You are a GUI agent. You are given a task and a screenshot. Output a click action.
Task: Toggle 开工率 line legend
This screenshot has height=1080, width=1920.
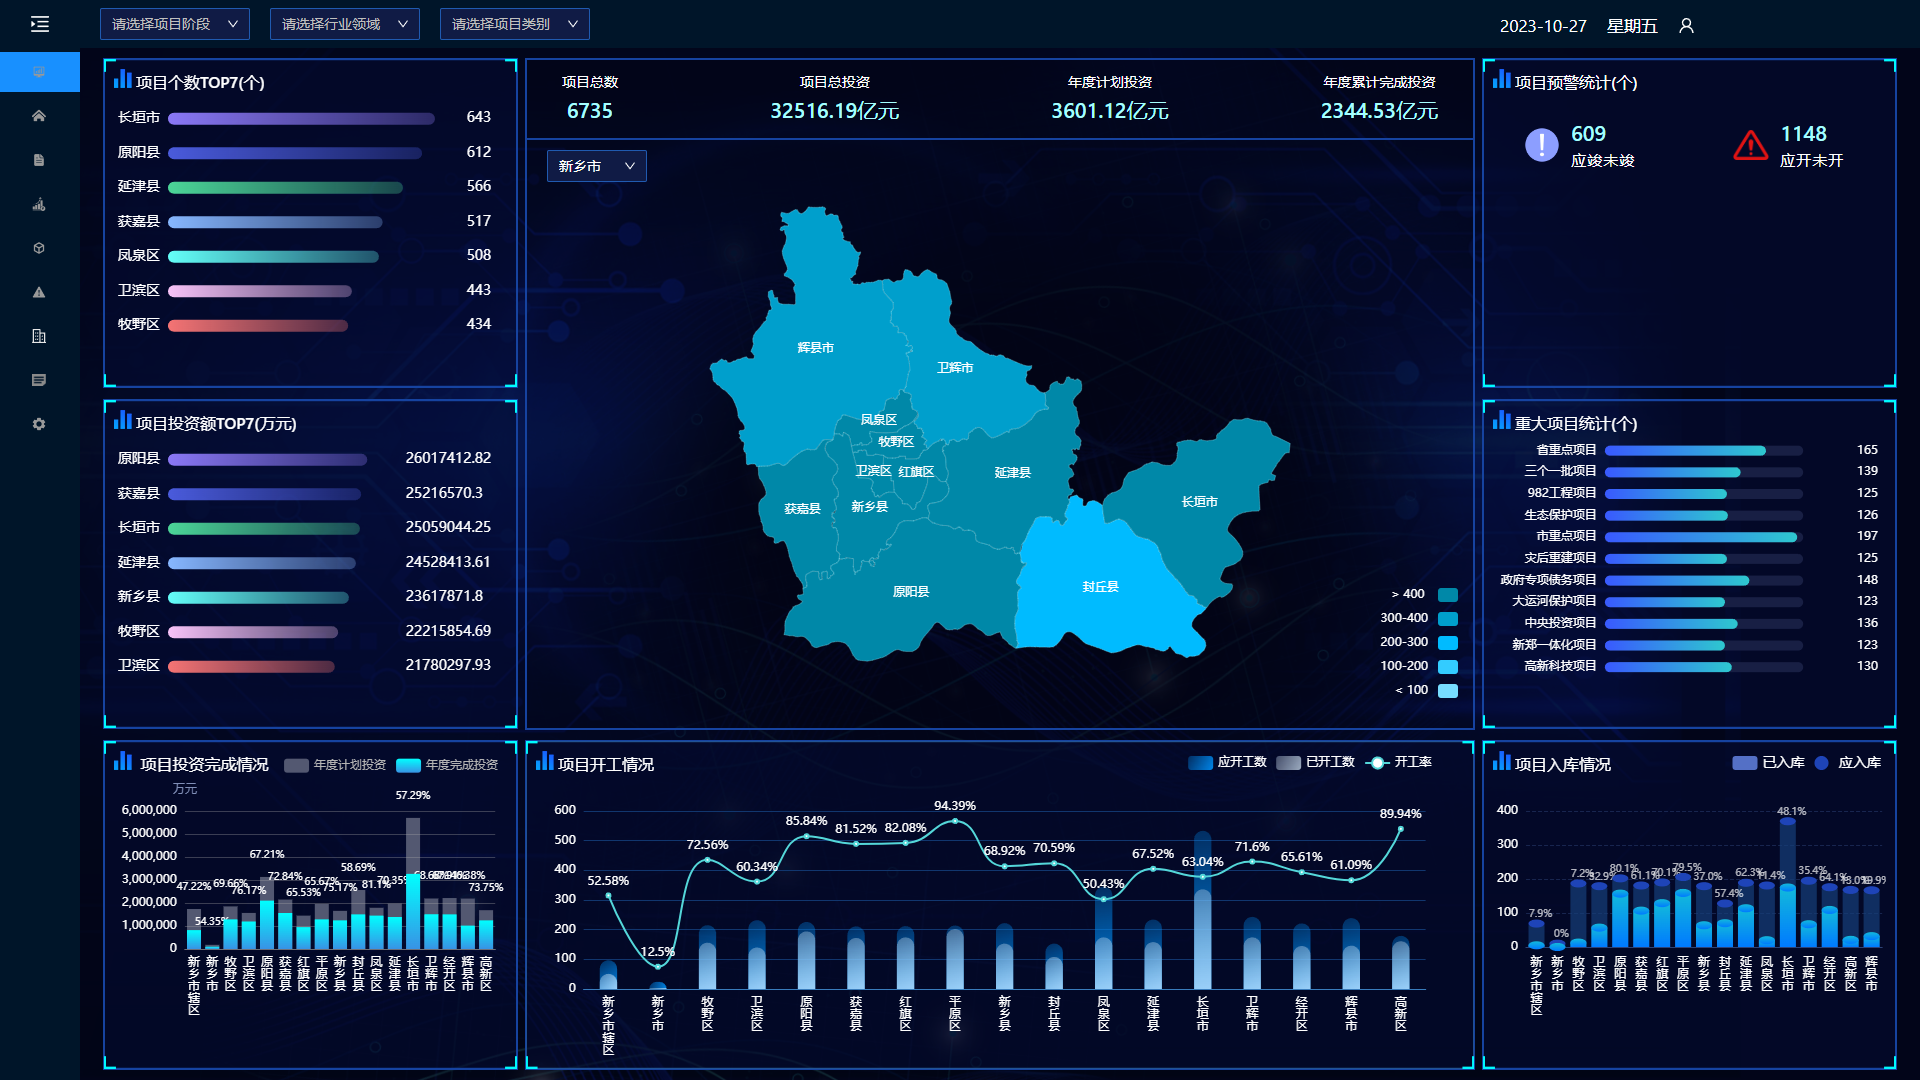pos(1399,762)
